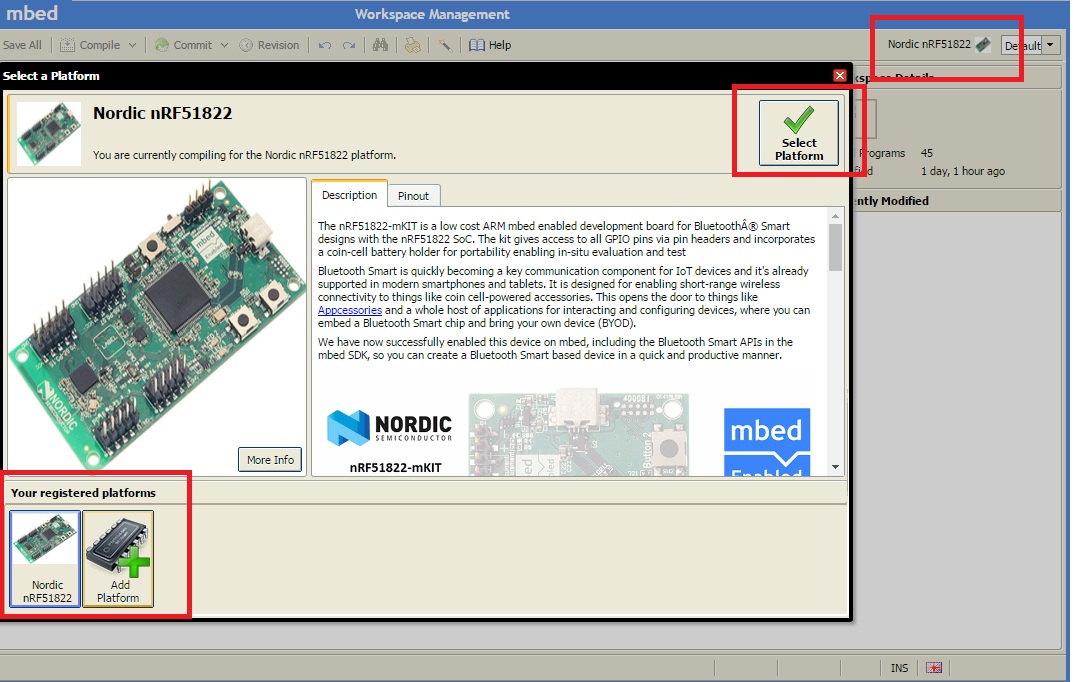Click the More Info button
This screenshot has width=1074, height=682.
click(x=270, y=459)
